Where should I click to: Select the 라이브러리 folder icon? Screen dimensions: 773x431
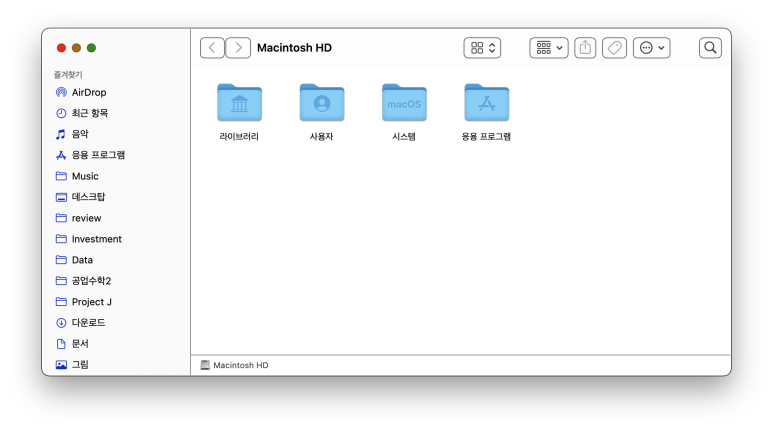240,103
